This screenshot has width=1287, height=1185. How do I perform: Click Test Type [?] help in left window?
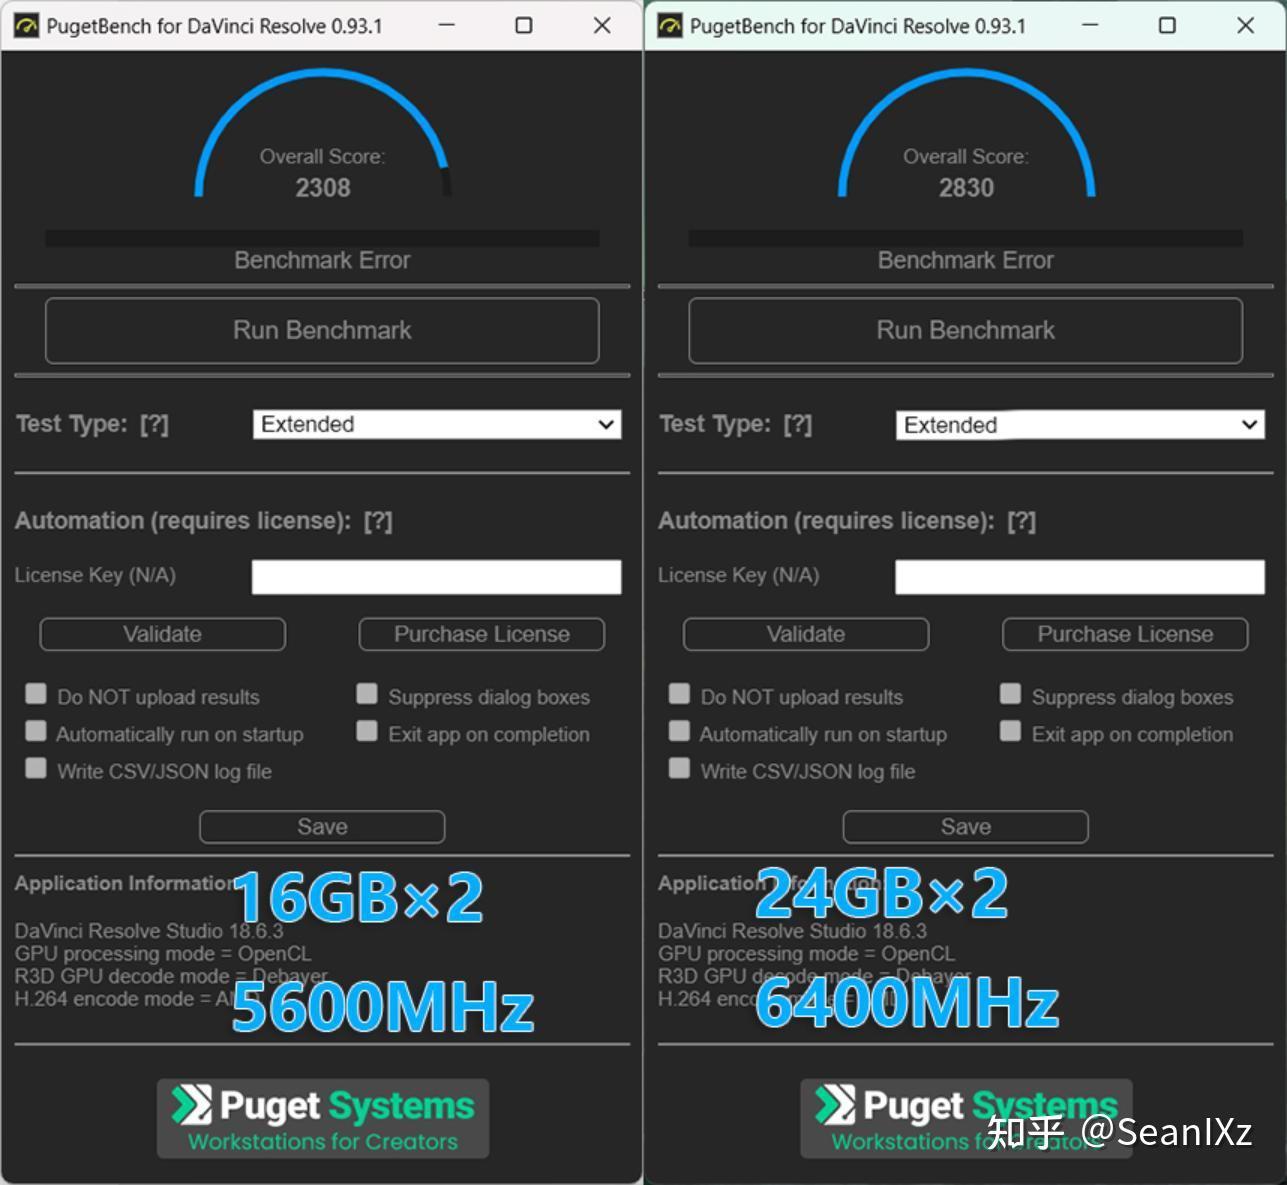(x=155, y=424)
